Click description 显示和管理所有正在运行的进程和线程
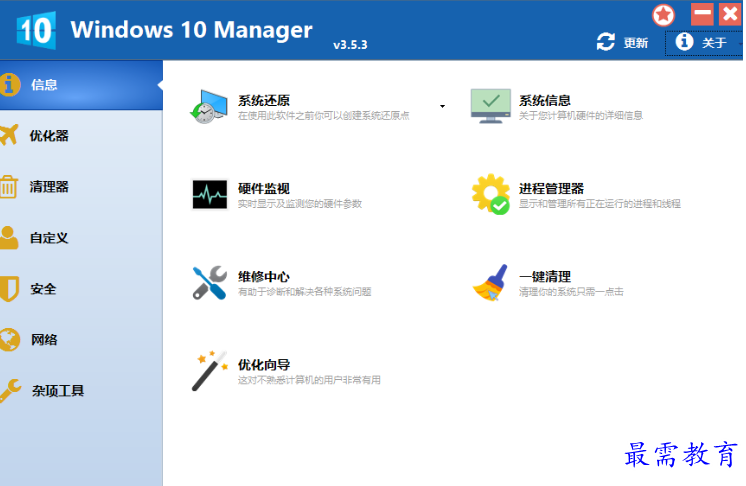The height and width of the screenshot is (486, 746). [x=599, y=204]
